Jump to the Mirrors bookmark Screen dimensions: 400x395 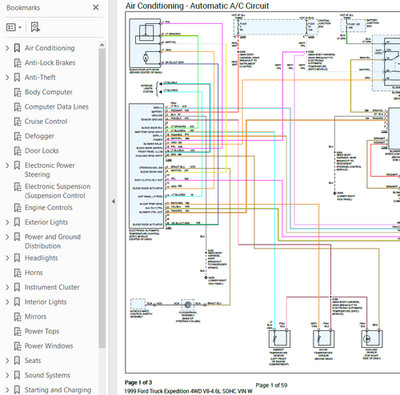pos(36,317)
